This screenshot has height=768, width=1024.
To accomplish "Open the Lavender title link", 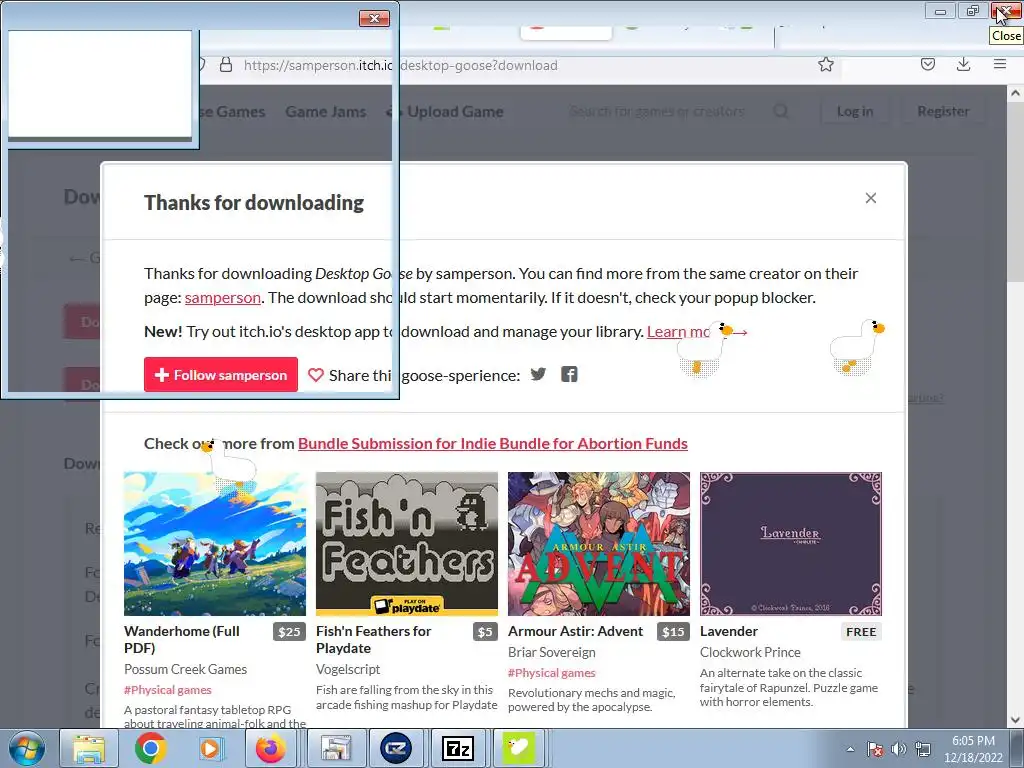I will point(729,631).
